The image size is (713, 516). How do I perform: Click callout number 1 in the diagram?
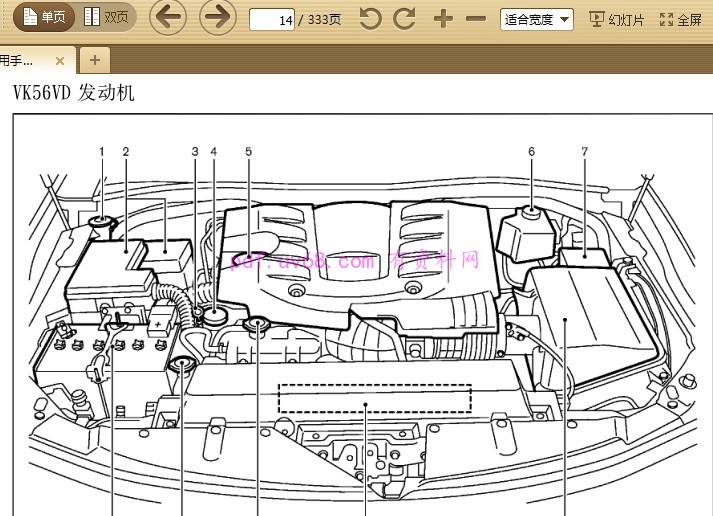[x=101, y=151]
